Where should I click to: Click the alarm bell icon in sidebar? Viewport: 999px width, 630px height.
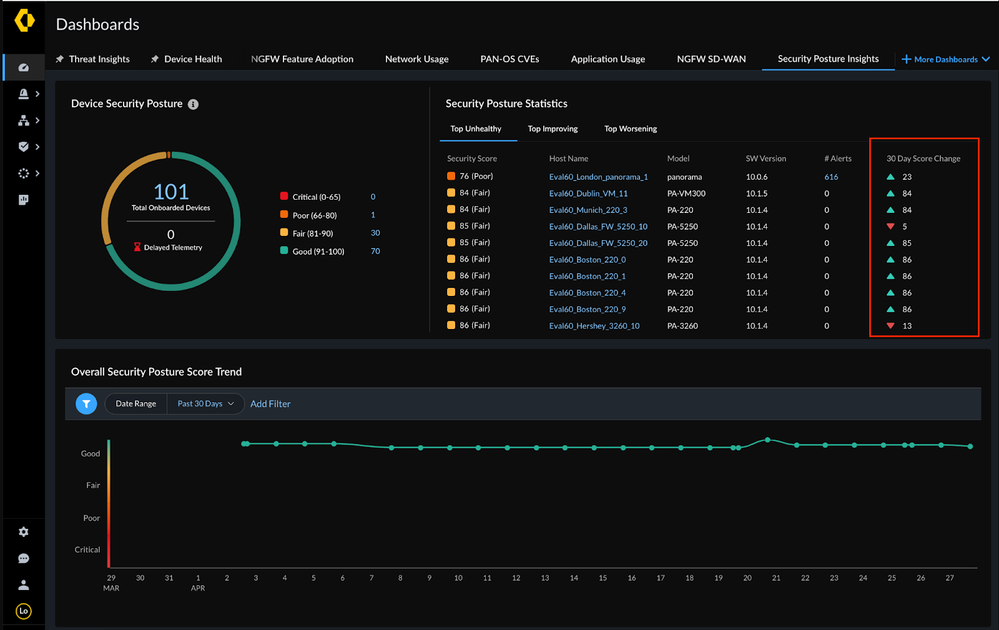23,94
